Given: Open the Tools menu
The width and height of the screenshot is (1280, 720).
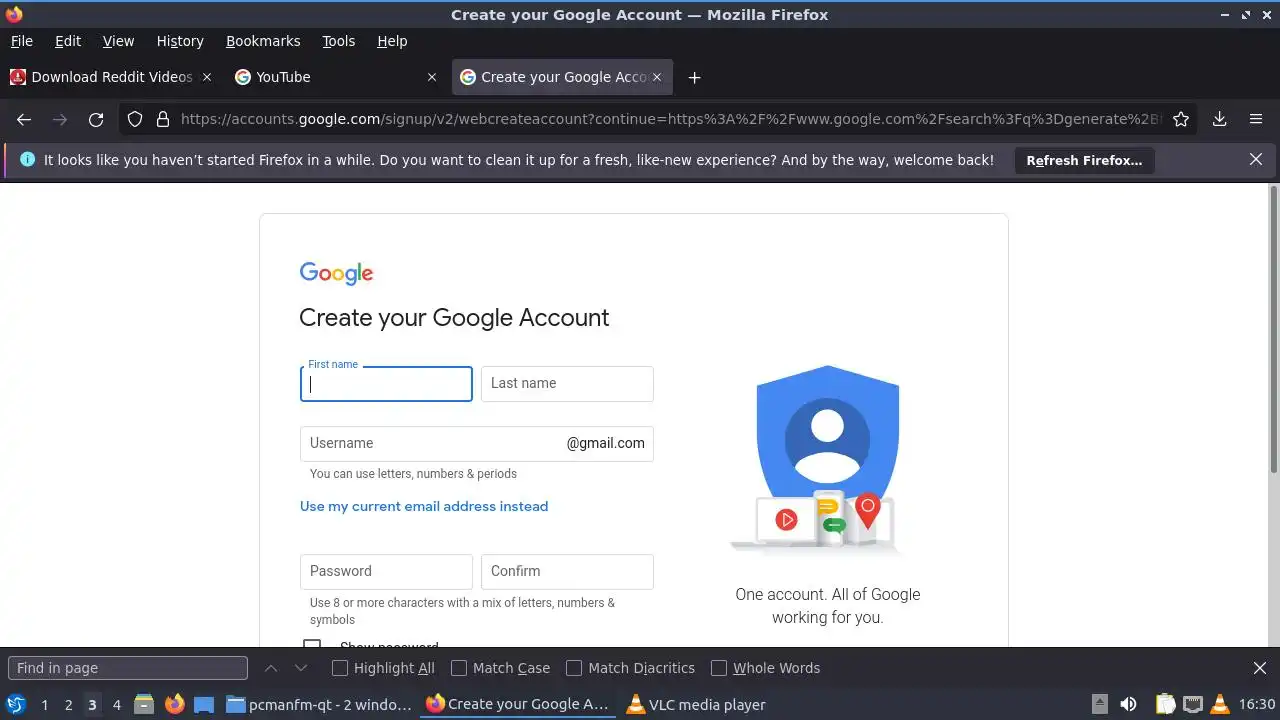Looking at the screenshot, I should tap(338, 41).
